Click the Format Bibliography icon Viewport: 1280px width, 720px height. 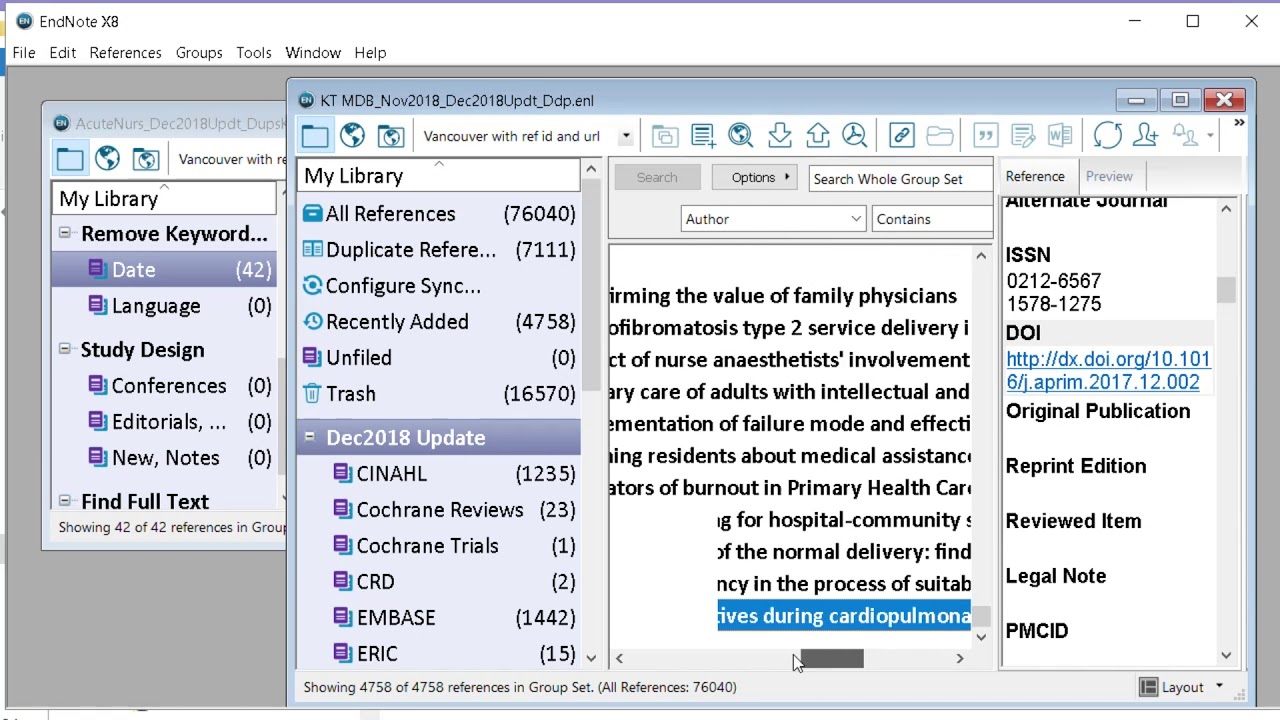click(1023, 136)
